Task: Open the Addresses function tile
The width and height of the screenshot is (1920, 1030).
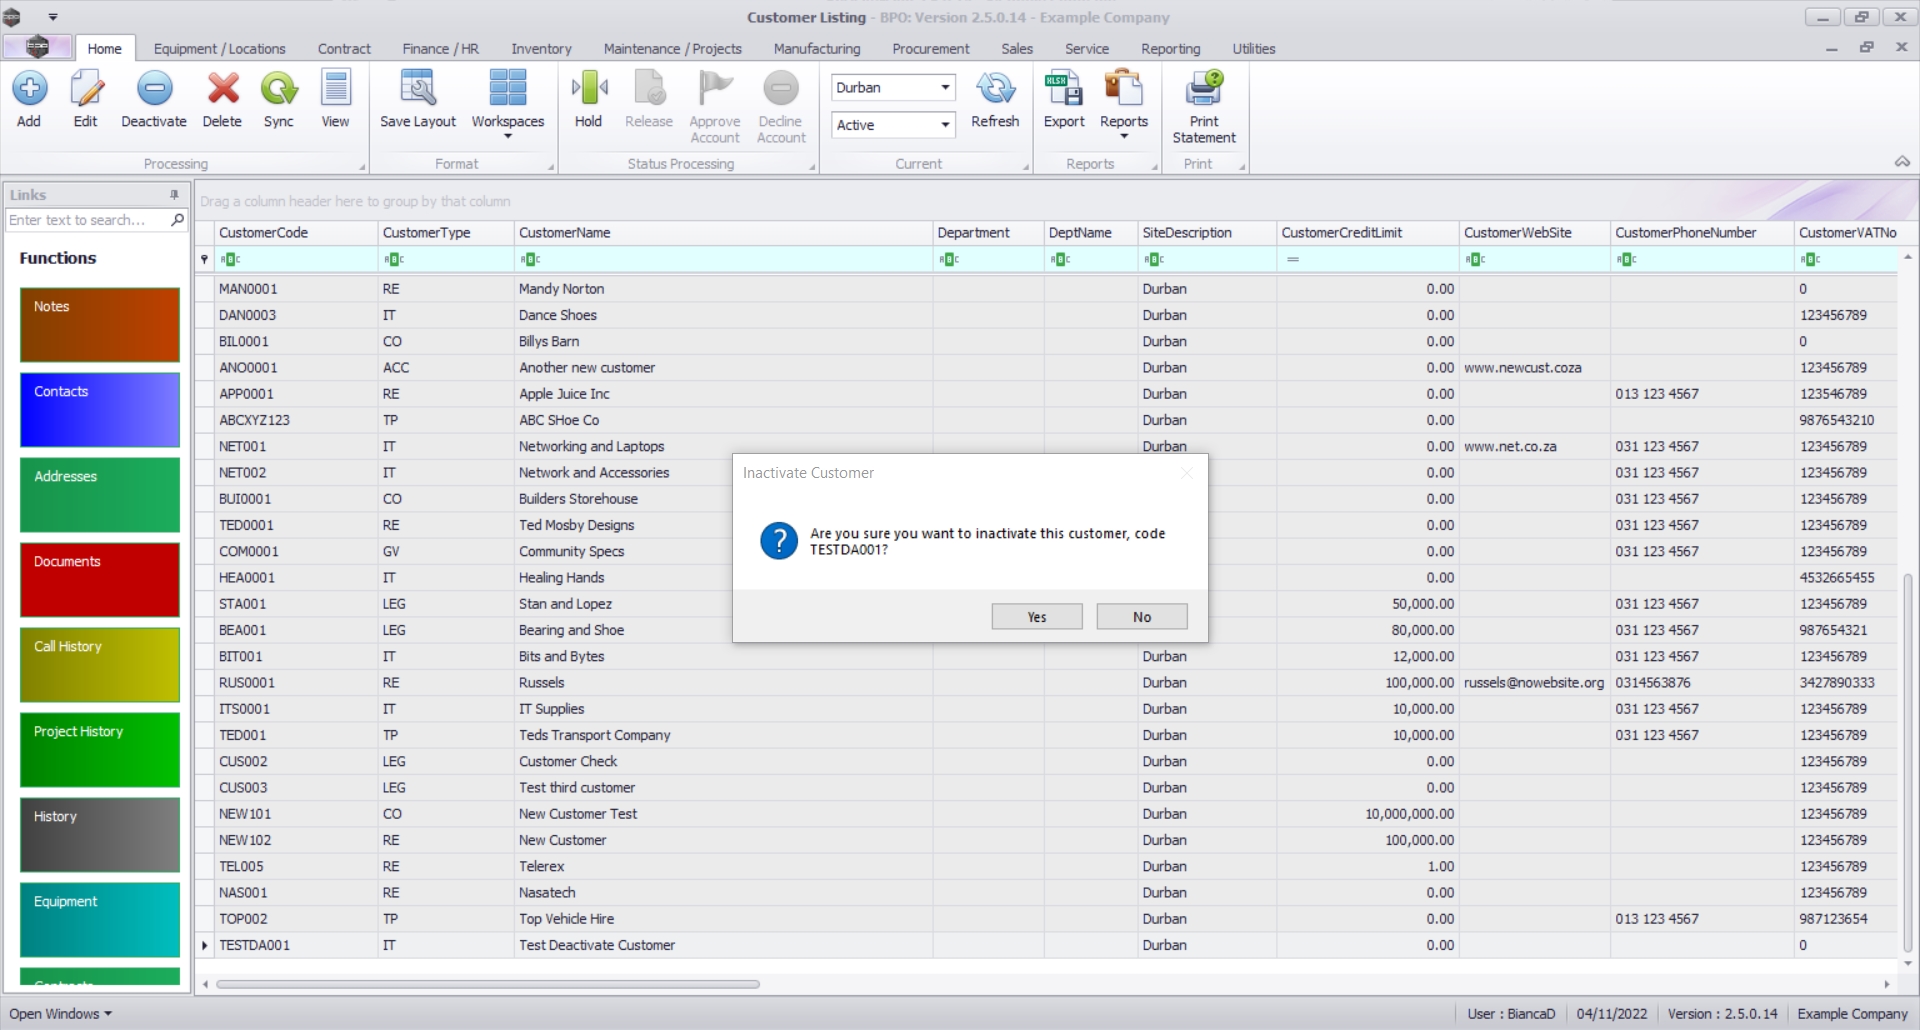Action: 100,495
